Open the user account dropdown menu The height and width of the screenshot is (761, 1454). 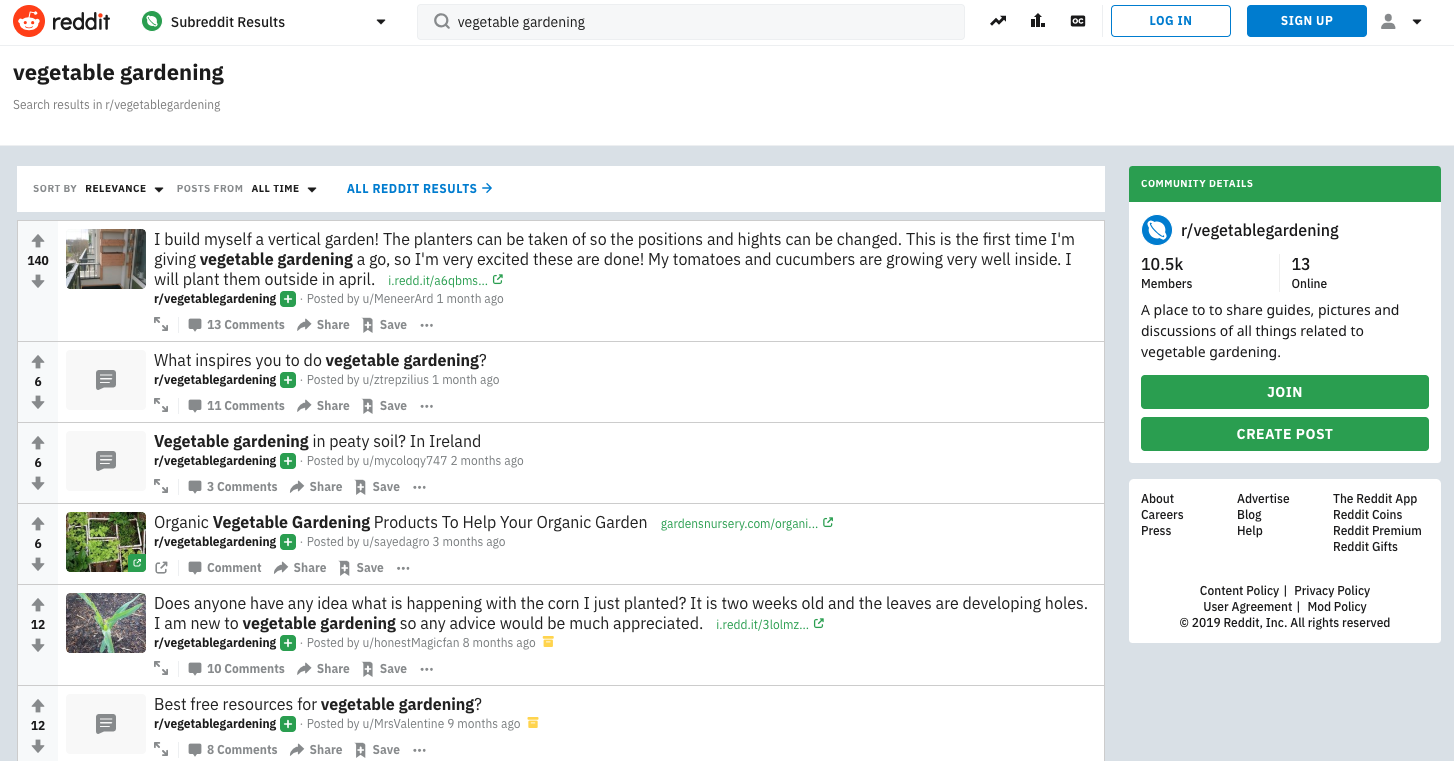click(x=1401, y=21)
